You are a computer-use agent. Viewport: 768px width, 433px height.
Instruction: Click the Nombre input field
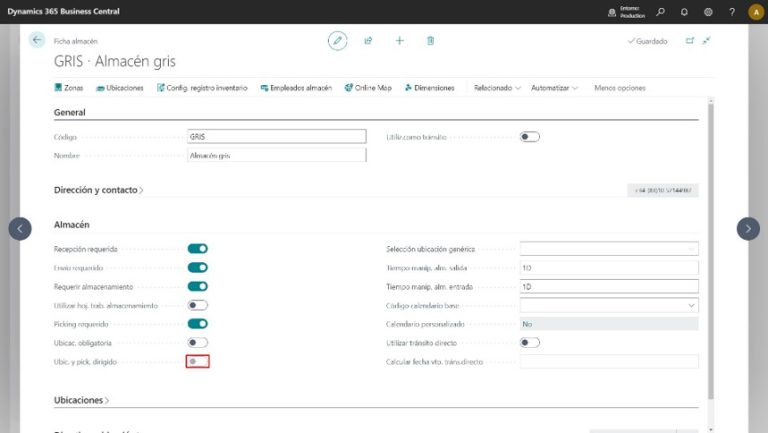pos(276,156)
